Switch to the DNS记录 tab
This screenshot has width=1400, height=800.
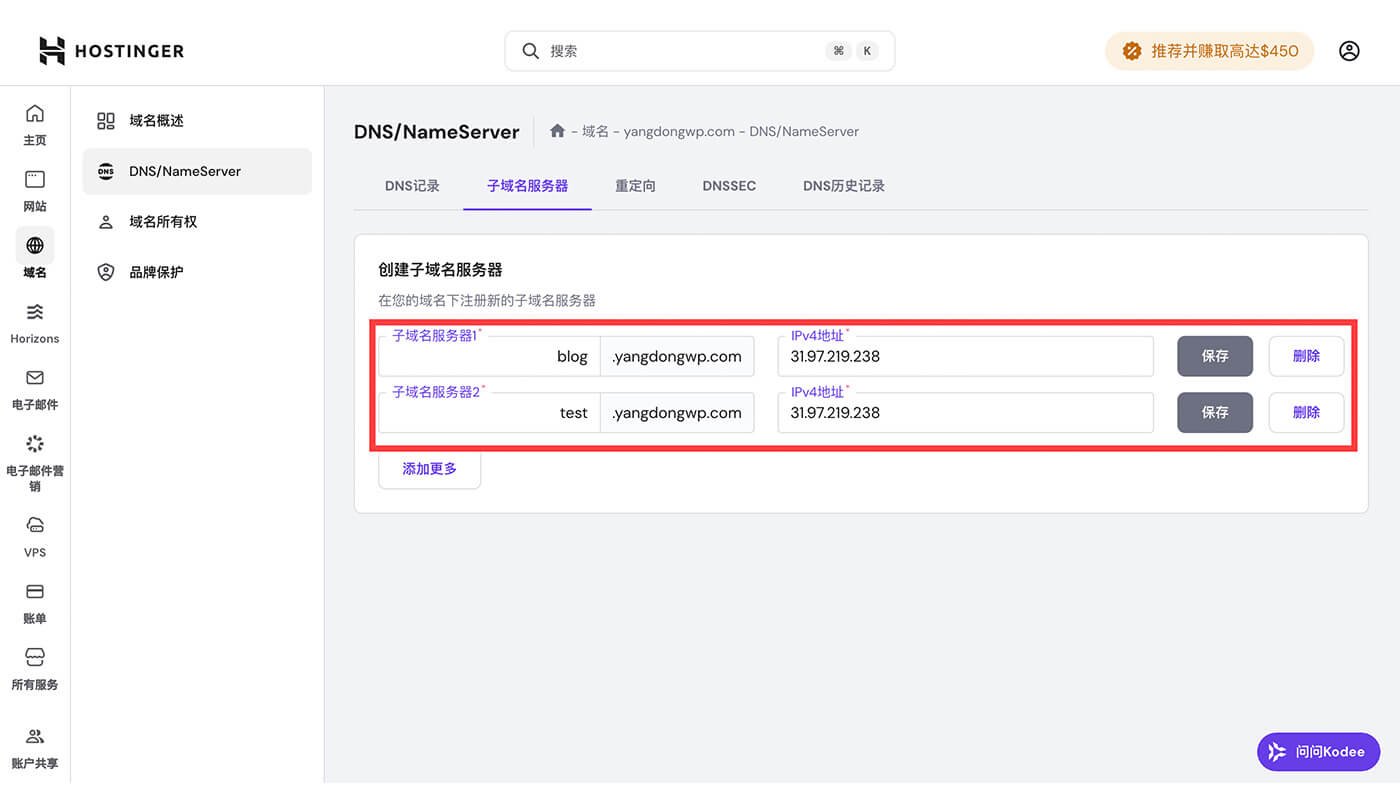[x=411, y=185]
